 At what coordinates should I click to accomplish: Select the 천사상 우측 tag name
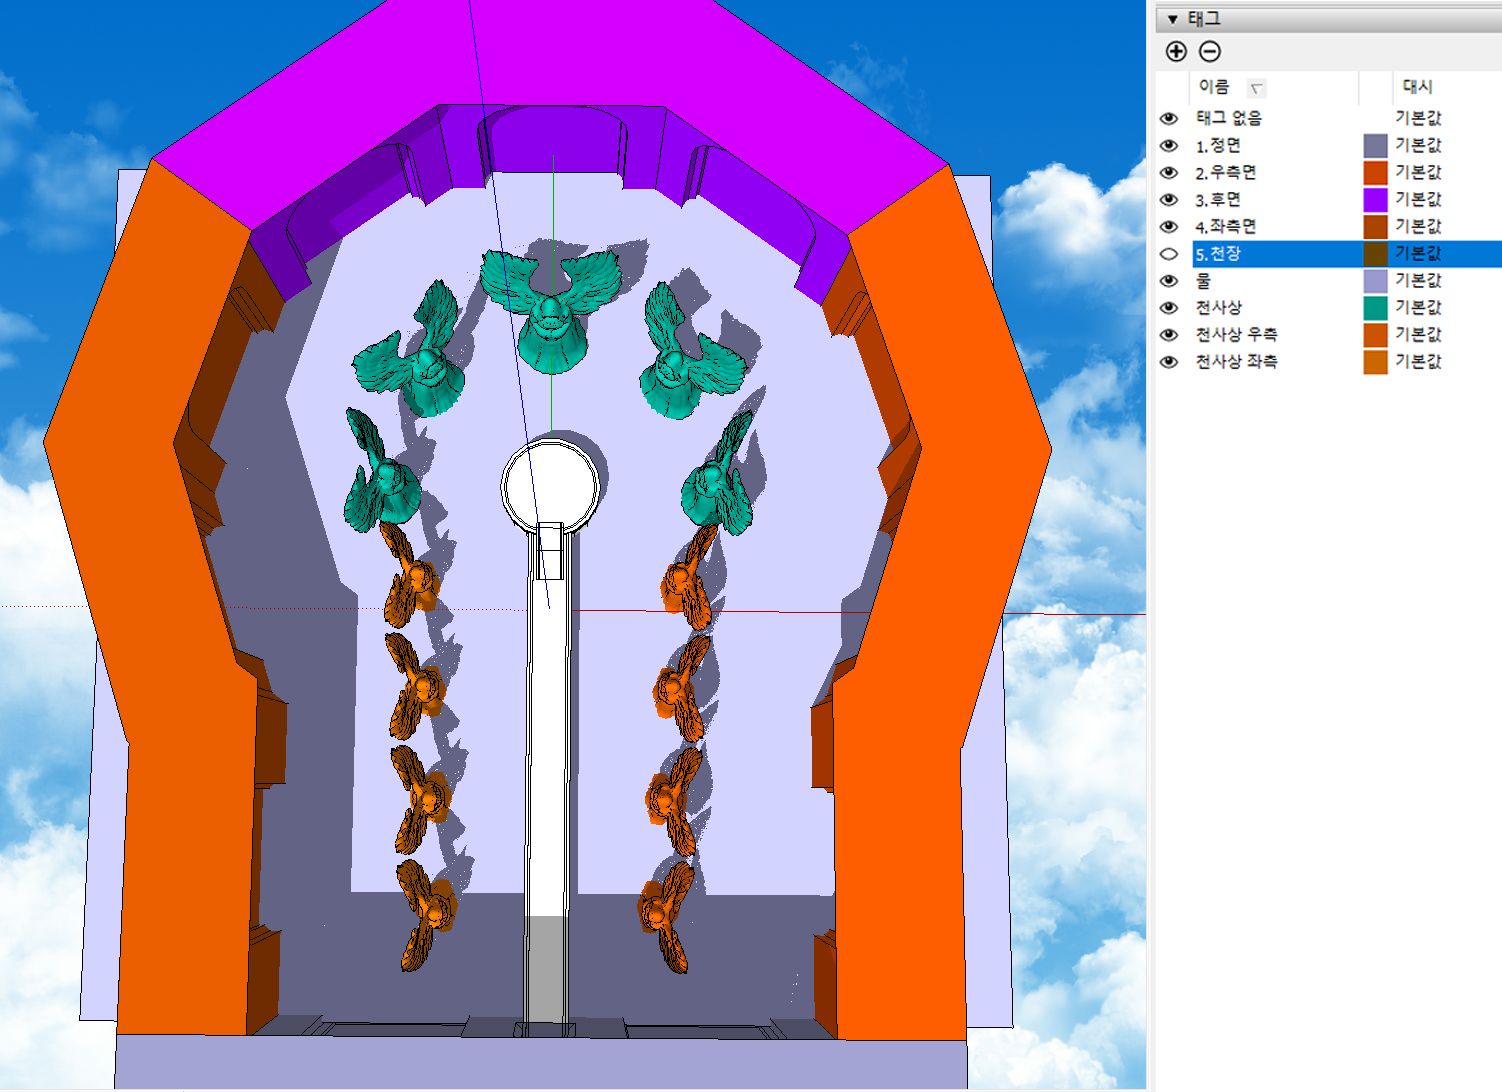pos(1236,335)
